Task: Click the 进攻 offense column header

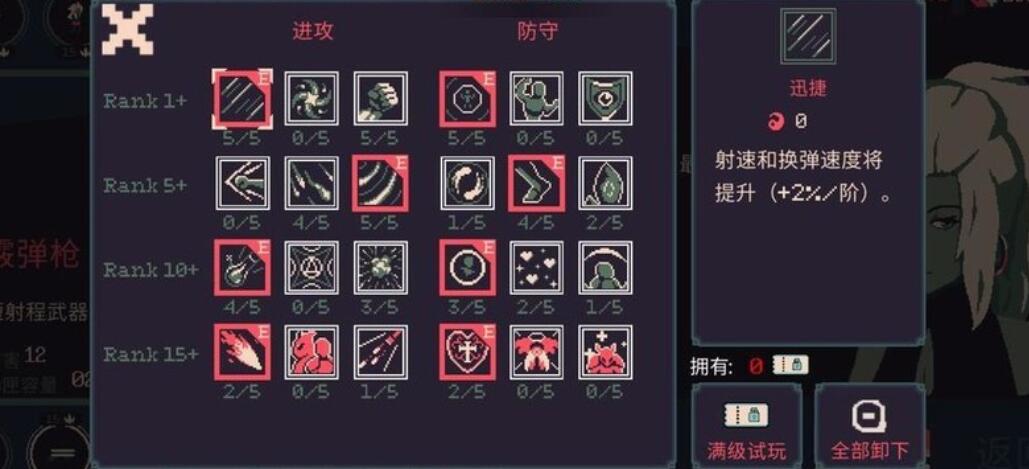Action: click(312, 31)
